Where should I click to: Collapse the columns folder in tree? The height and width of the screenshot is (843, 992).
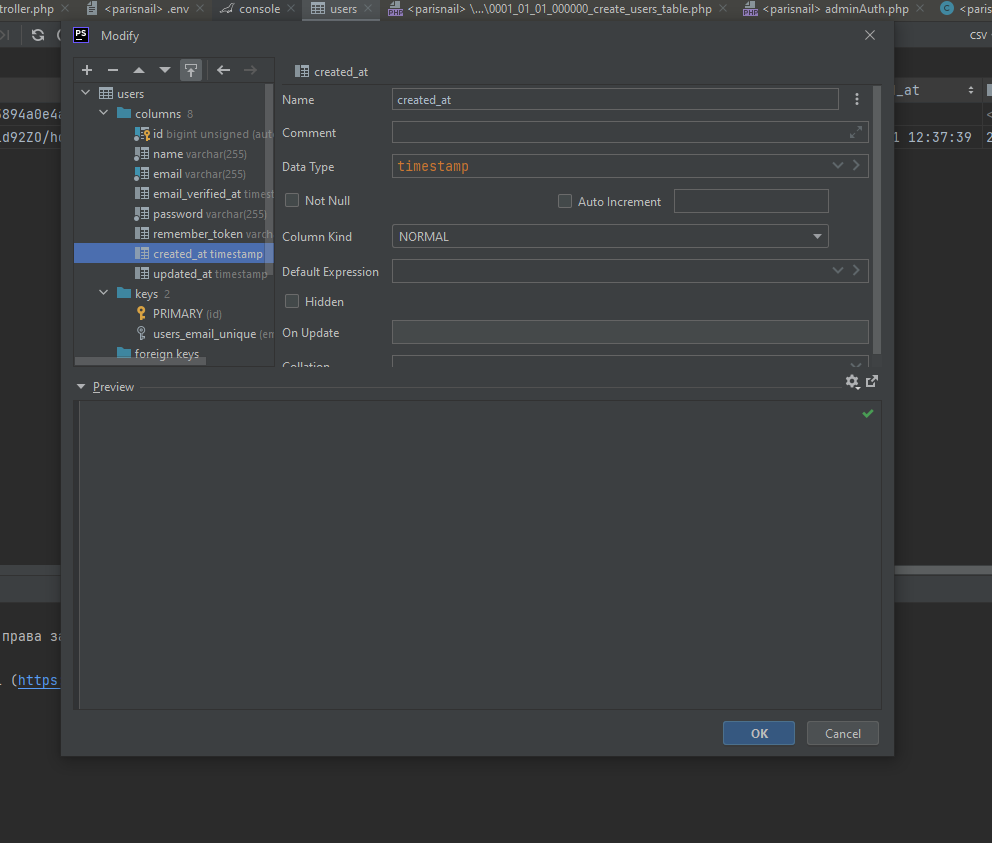click(104, 114)
